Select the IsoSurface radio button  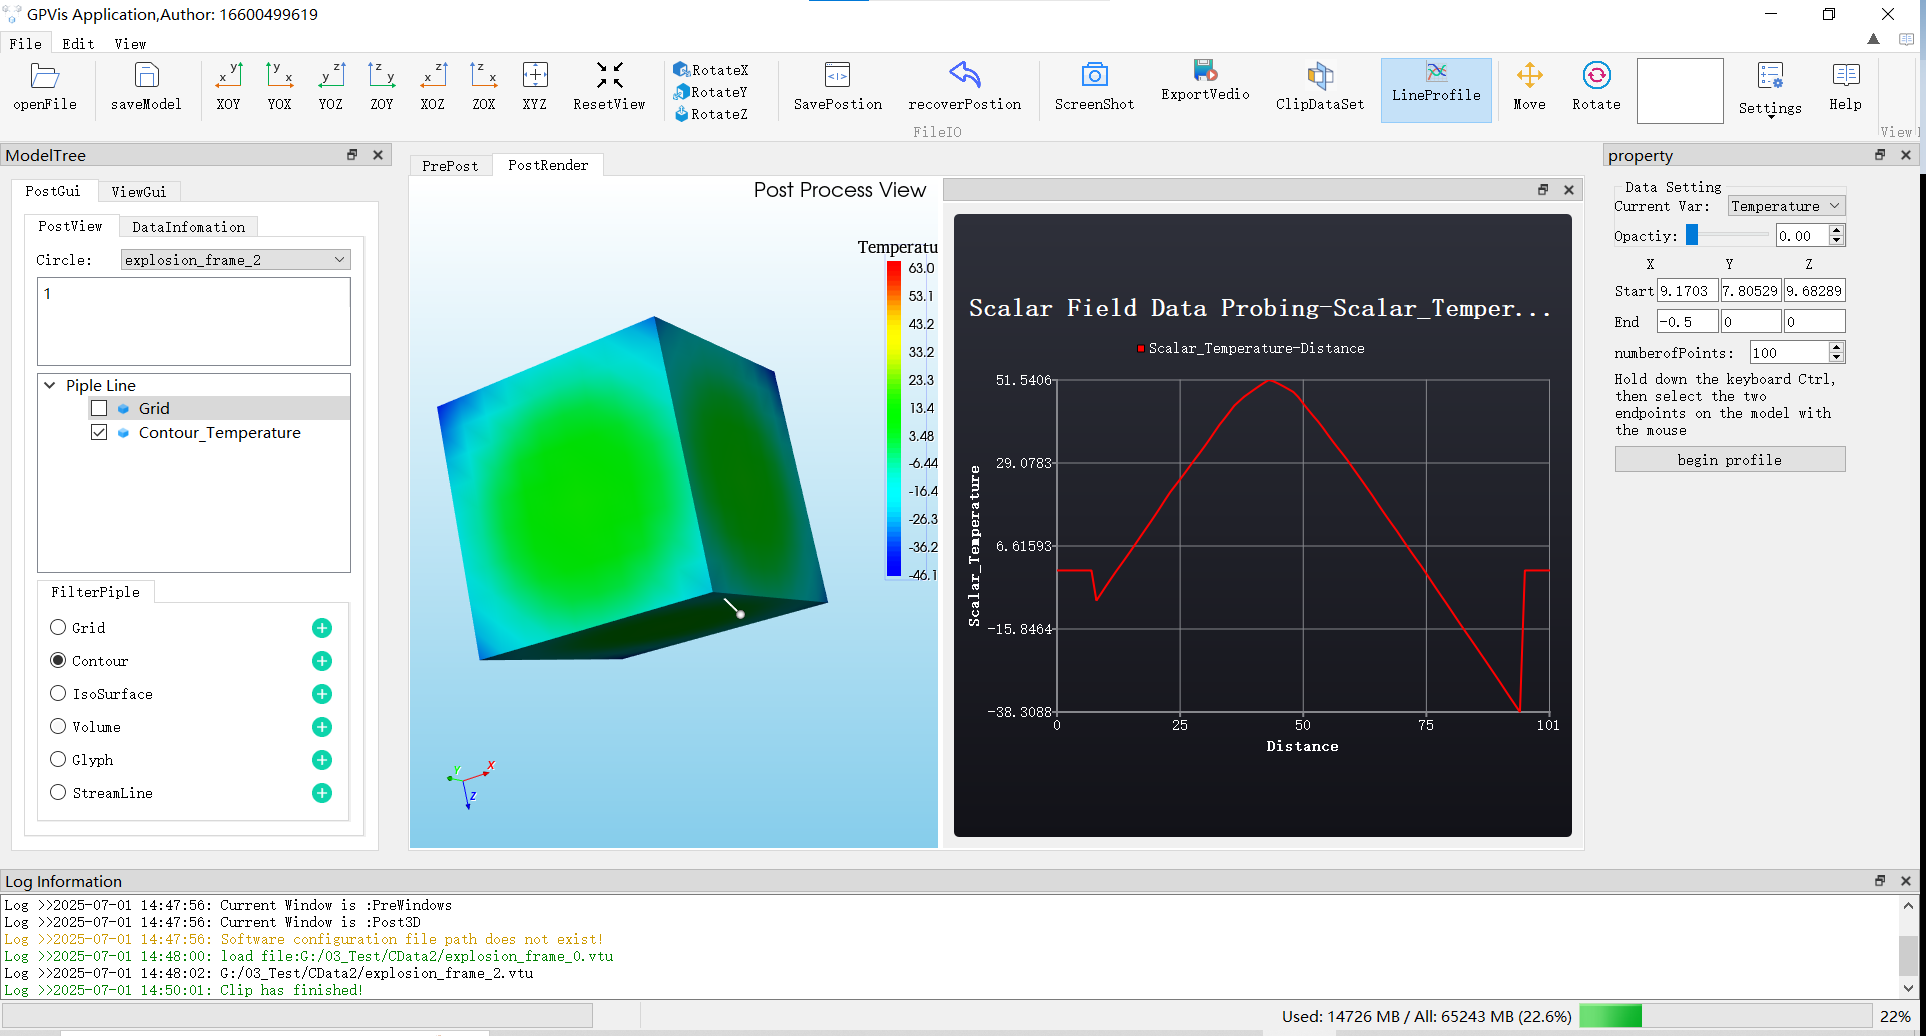point(58,693)
